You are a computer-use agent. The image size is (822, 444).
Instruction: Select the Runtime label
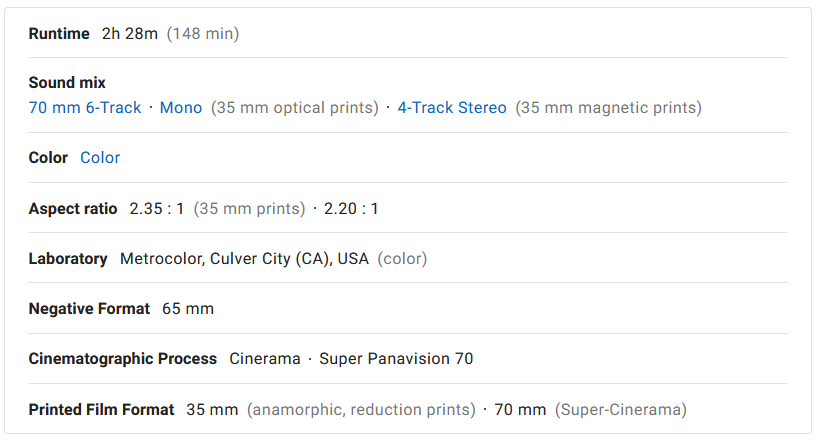point(59,34)
